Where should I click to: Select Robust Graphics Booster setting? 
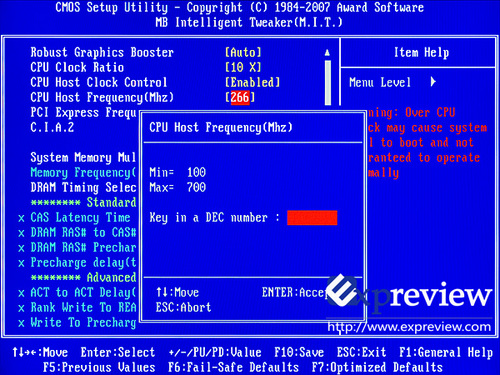coord(102,53)
